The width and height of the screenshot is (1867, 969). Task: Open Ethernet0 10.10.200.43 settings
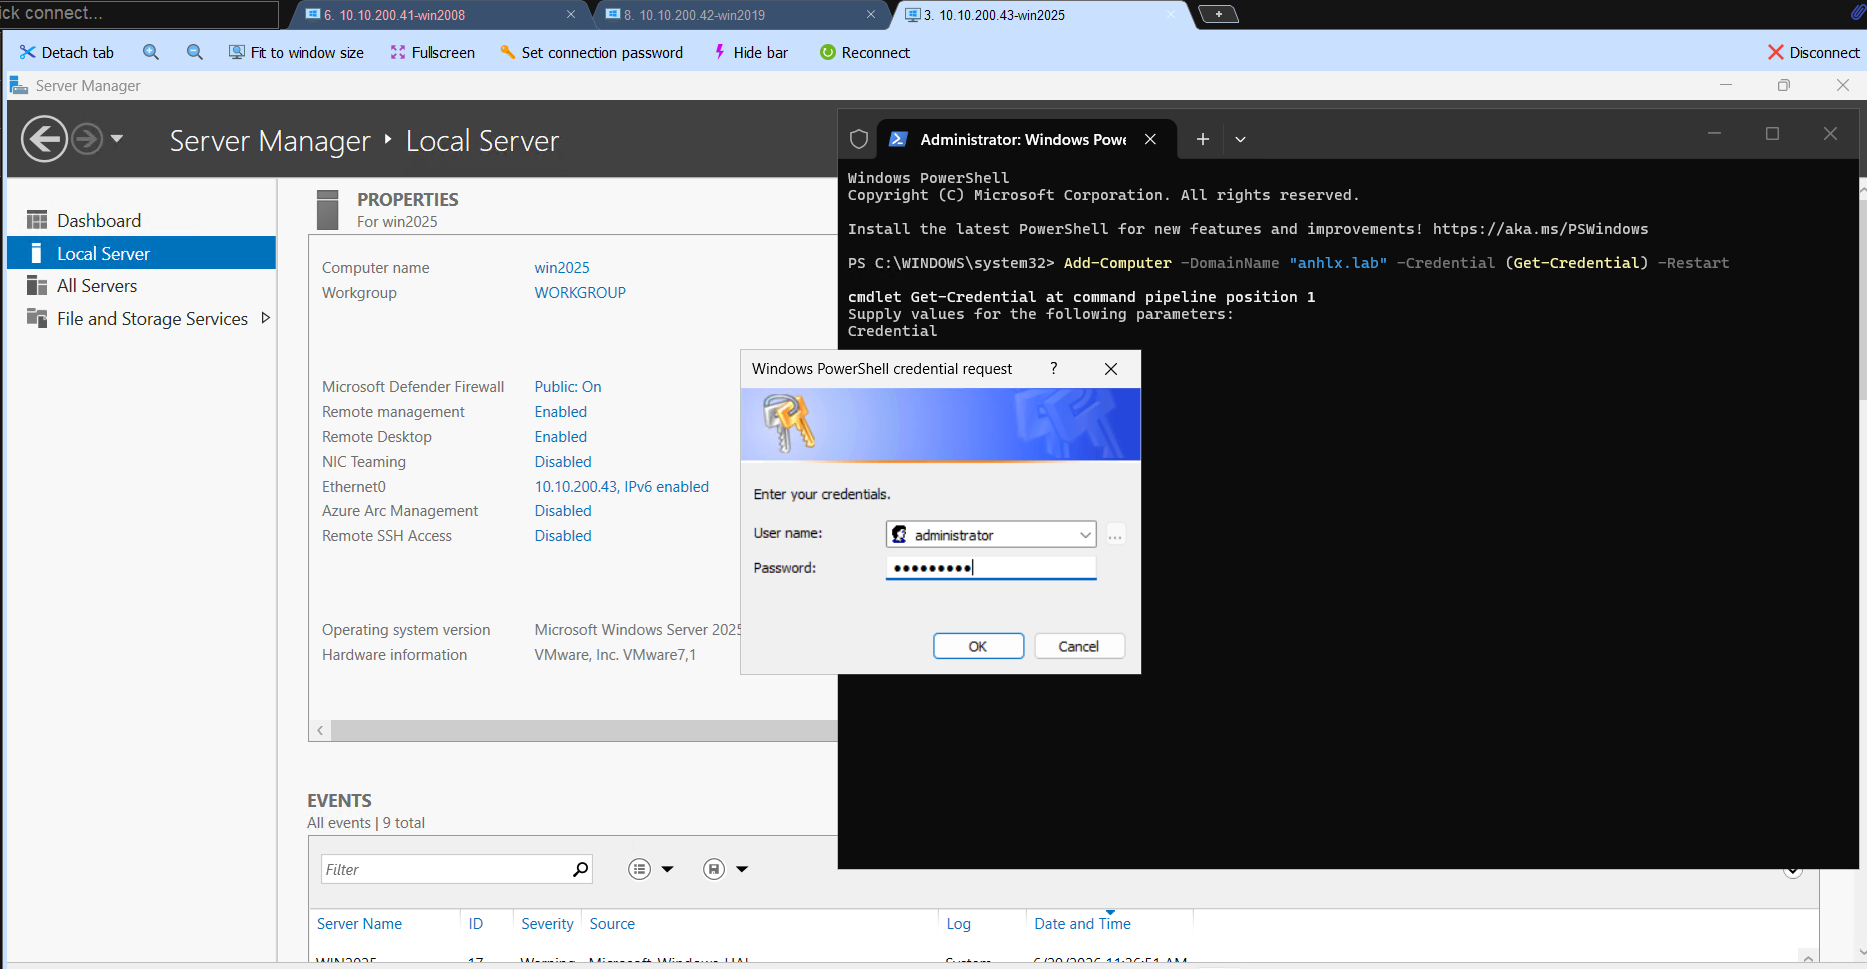622,487
